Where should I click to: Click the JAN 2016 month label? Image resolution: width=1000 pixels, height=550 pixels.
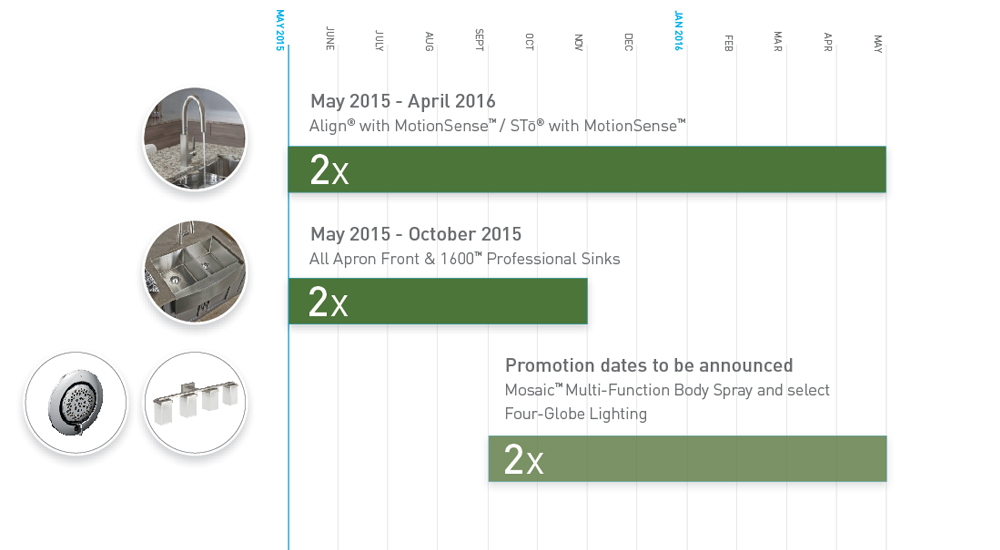click(x=679, y=31)
